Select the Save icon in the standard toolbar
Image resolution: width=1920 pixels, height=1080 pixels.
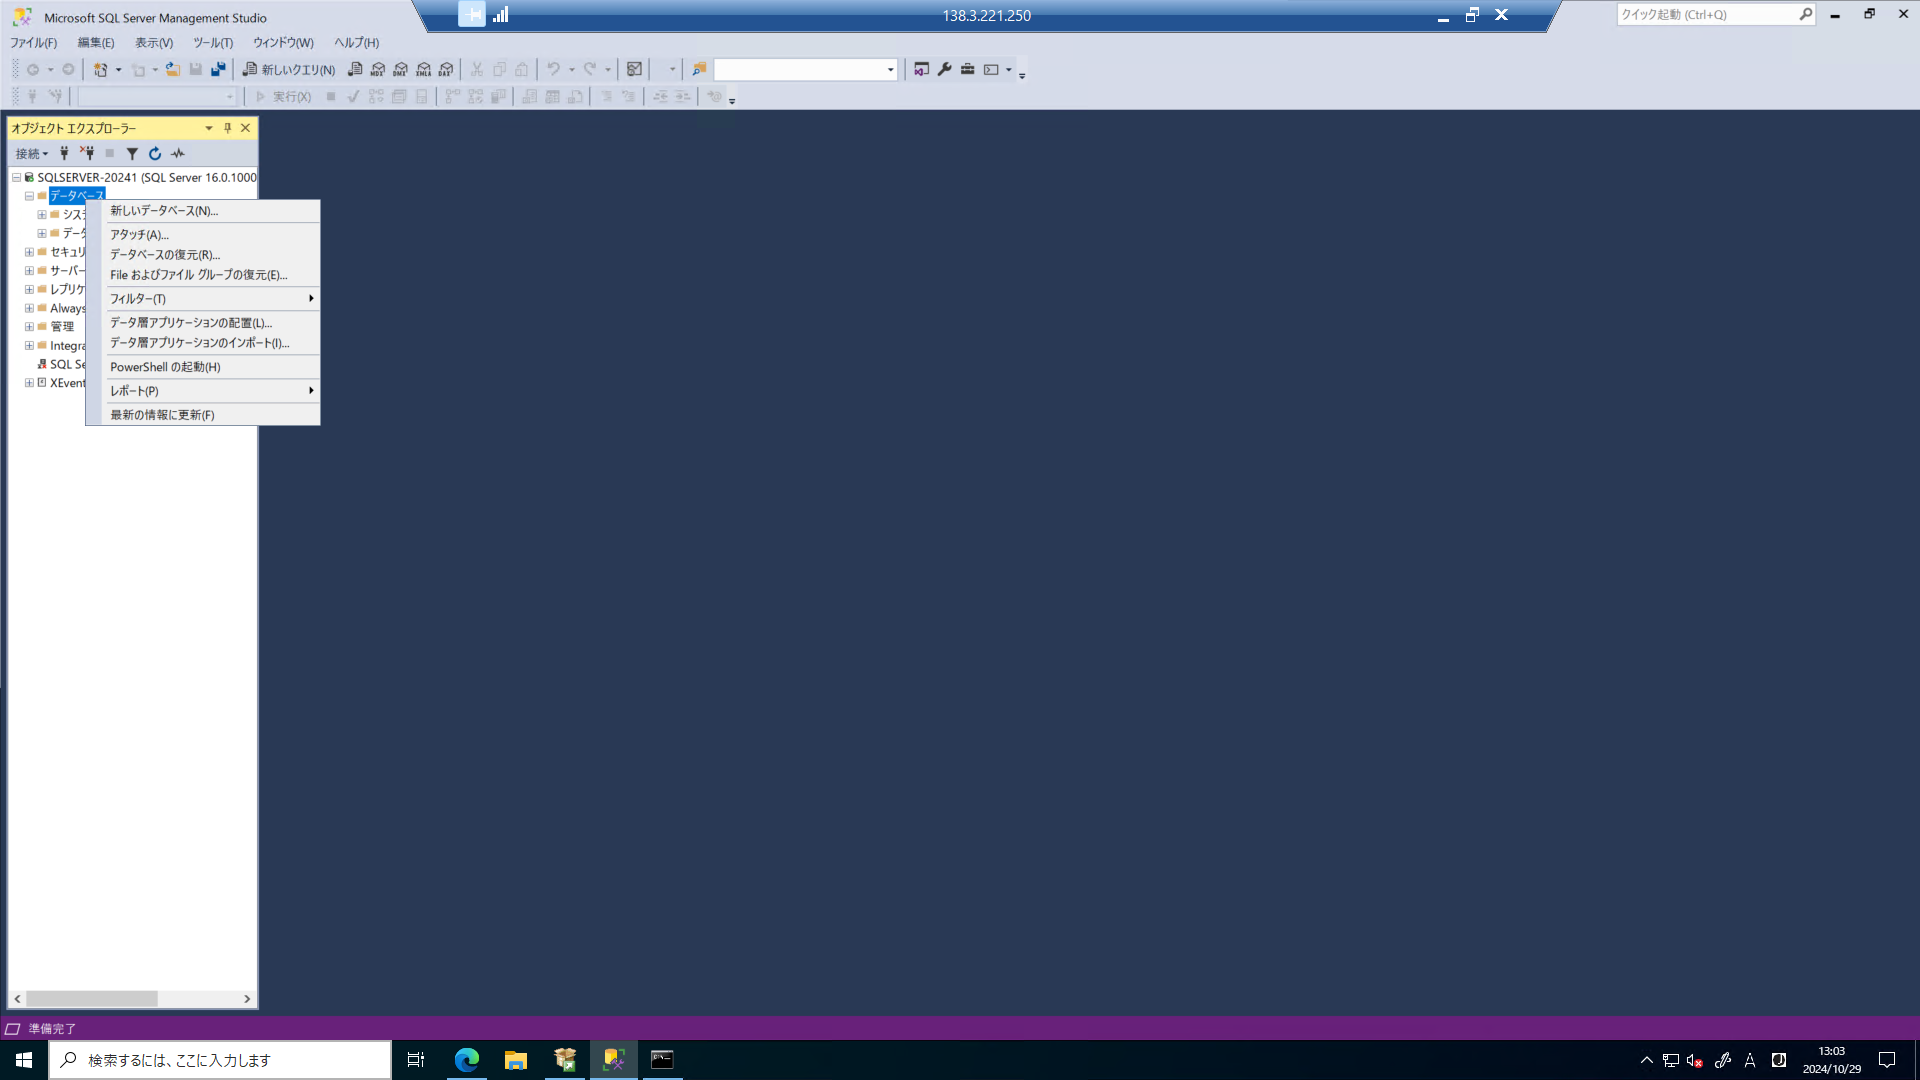click(193, 69)
